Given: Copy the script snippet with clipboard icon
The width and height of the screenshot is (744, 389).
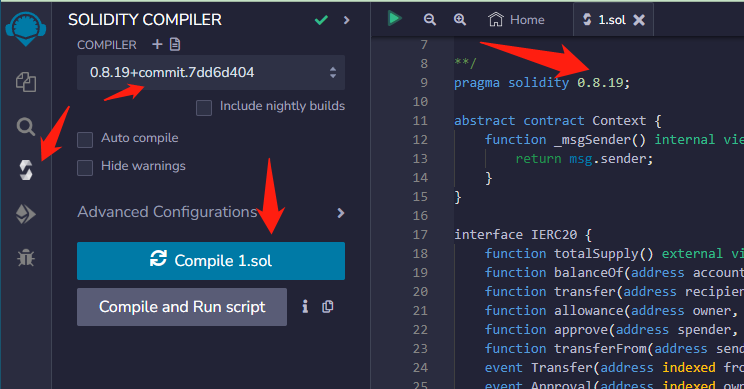Looking at the screenshot, I should tap(327, 307).
